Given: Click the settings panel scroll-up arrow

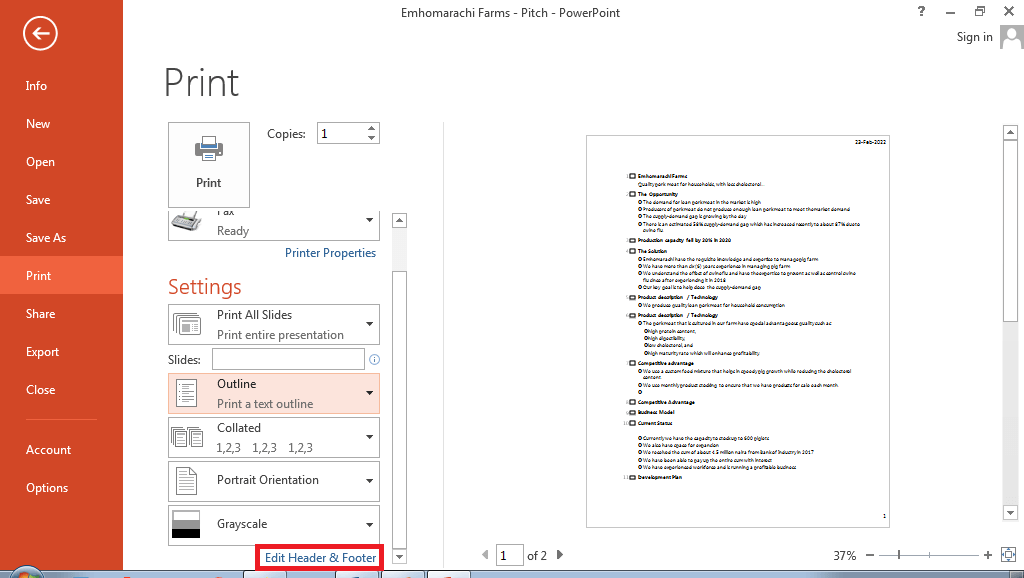Looking at the screenshot, I should [x=400, y=221].
